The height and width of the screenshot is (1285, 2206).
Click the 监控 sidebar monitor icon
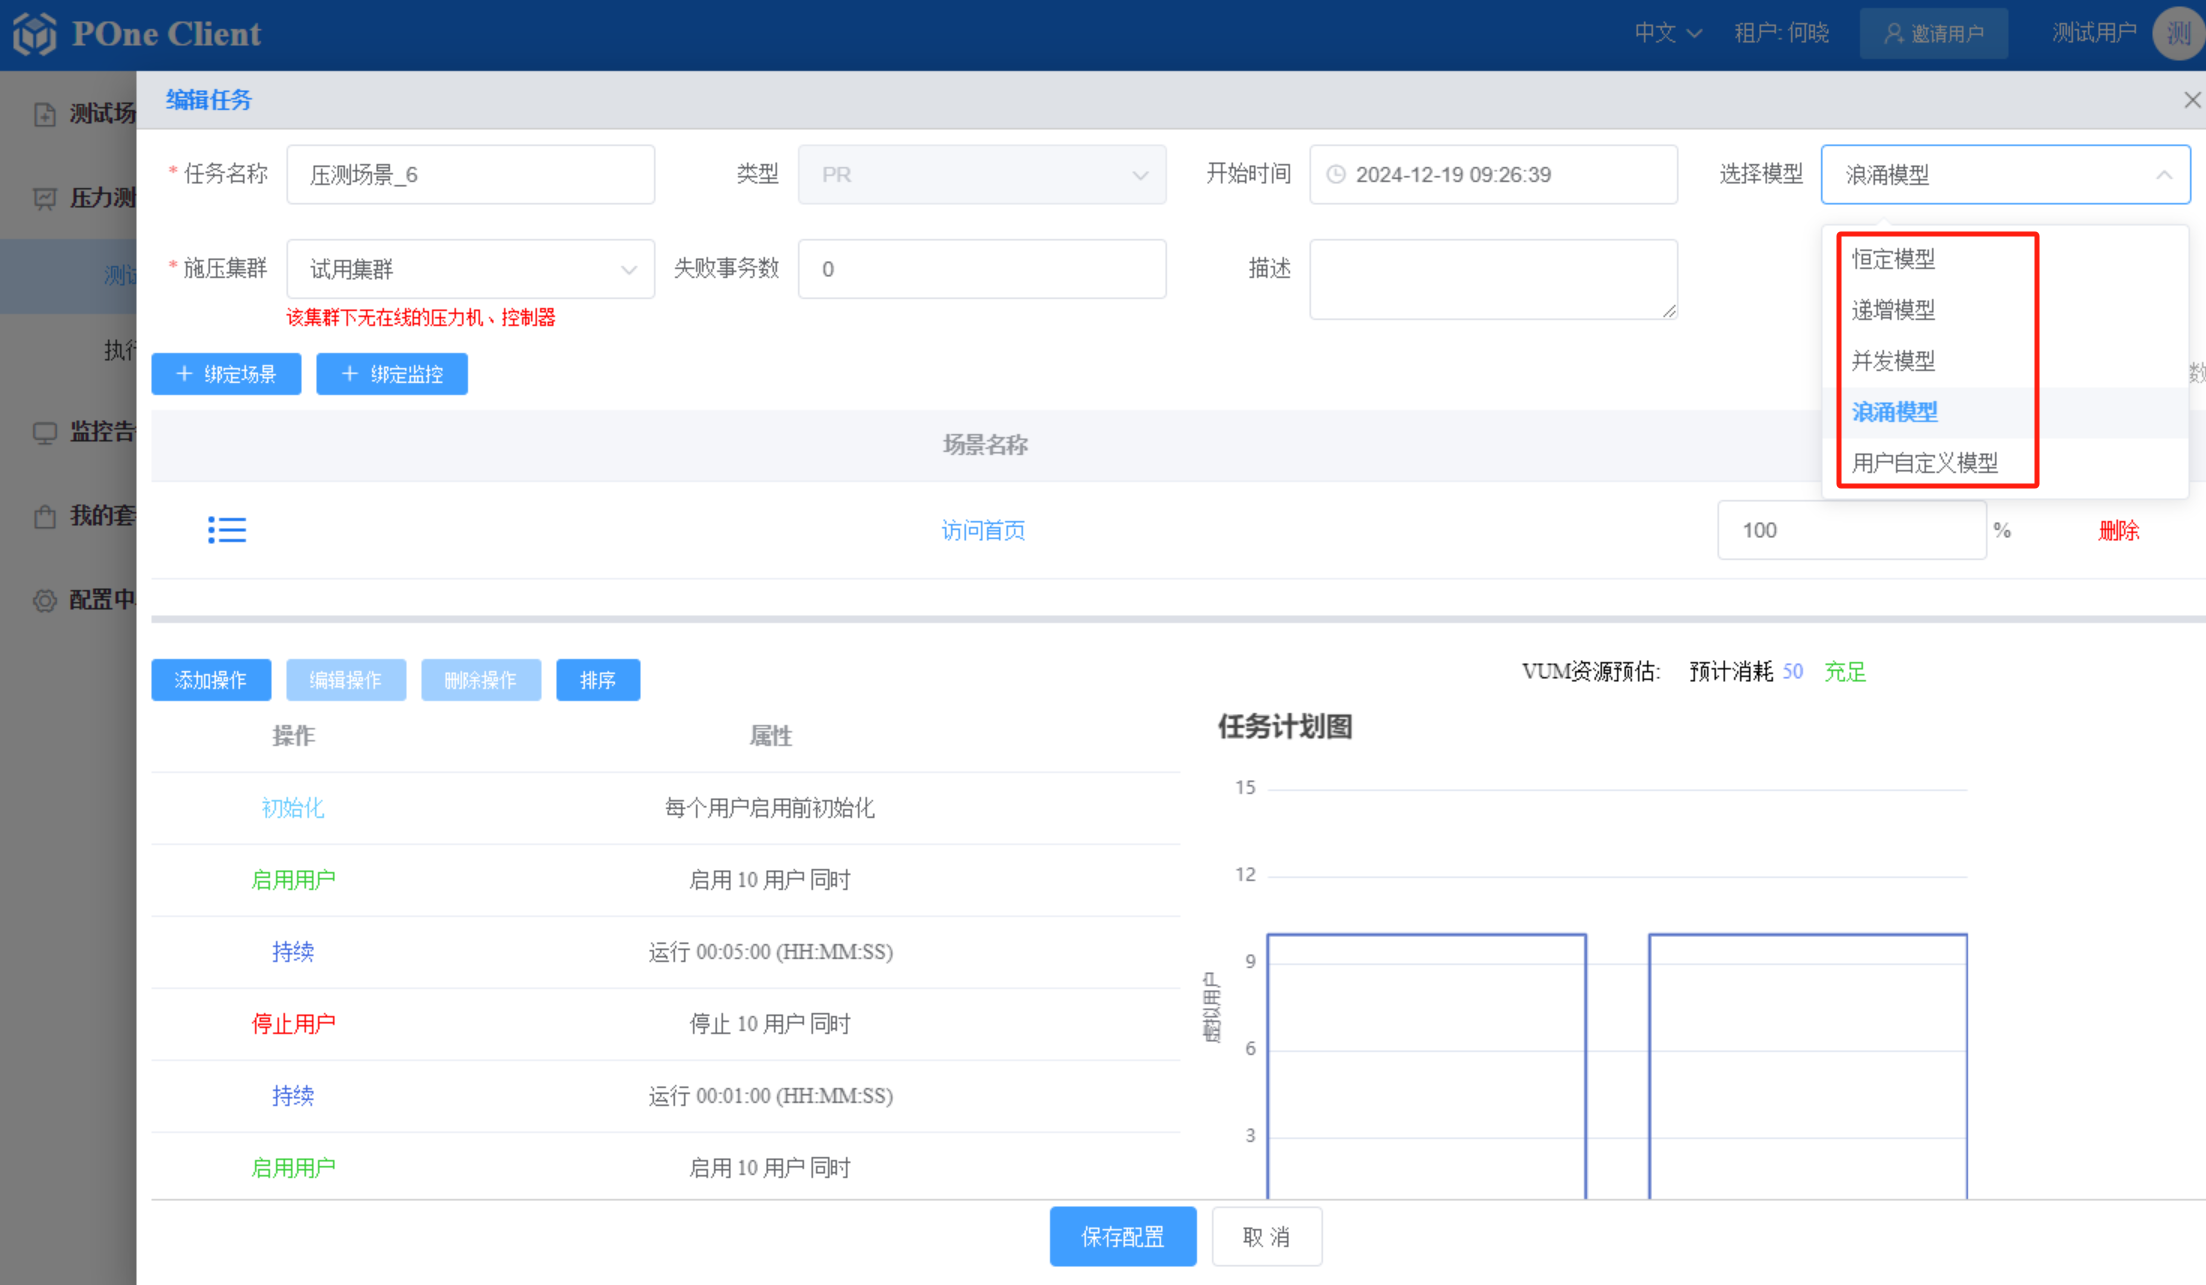45,432
